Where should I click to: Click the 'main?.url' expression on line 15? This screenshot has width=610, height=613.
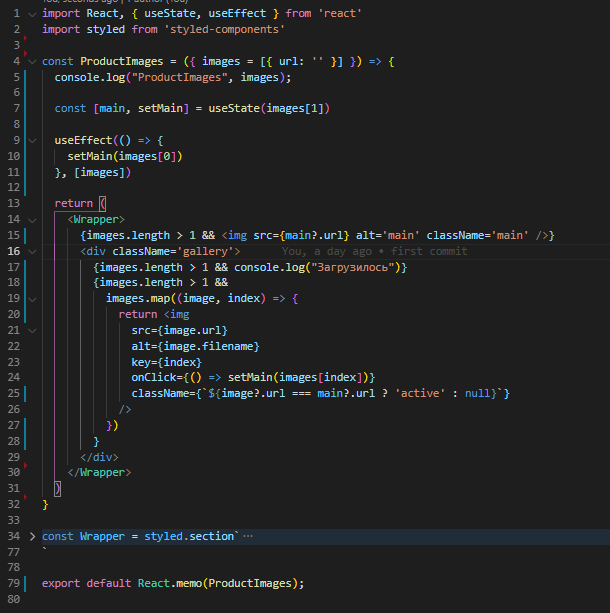[x=314, y=235]
